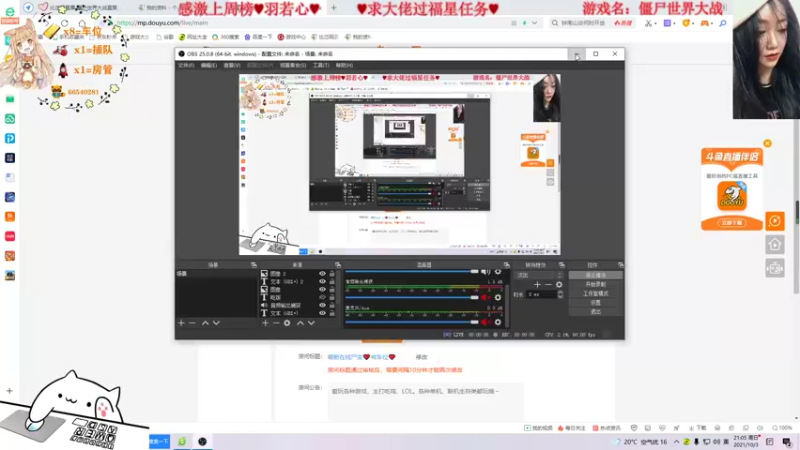Mute the top mixer track speaker
Image resolution: width=800 pixels, height=450 pixels.
pyautogui.click(x=485, y=272)
